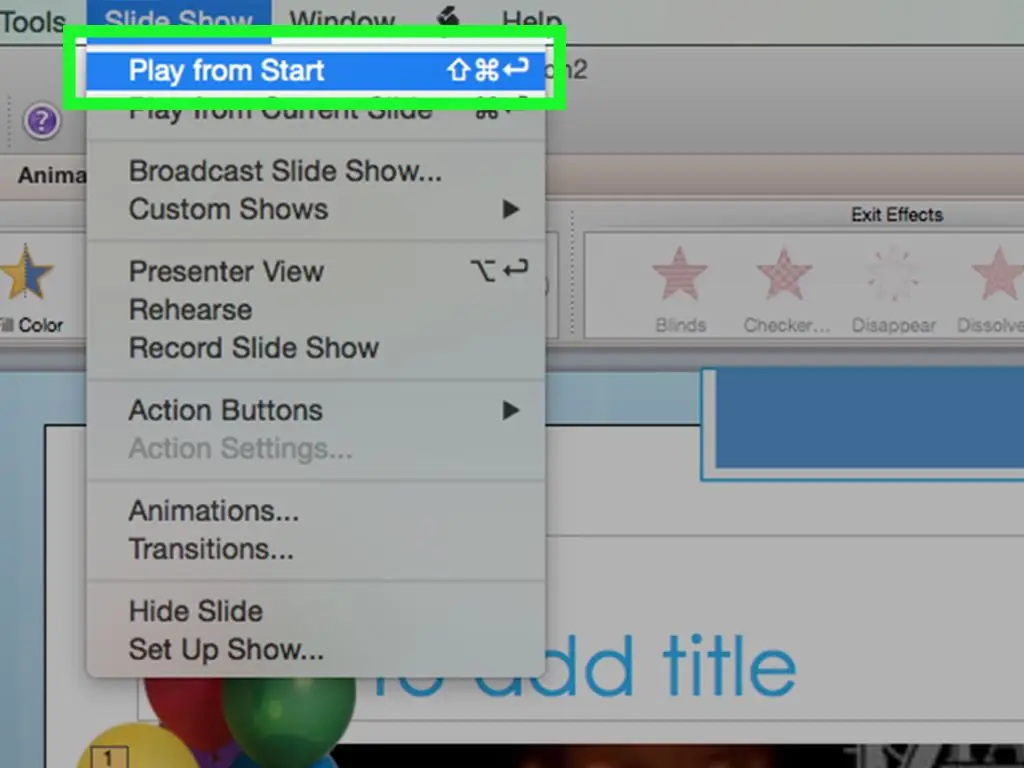Apply the Dissolve exit effect
This screenshot has height=768, width=1024.
991,289
